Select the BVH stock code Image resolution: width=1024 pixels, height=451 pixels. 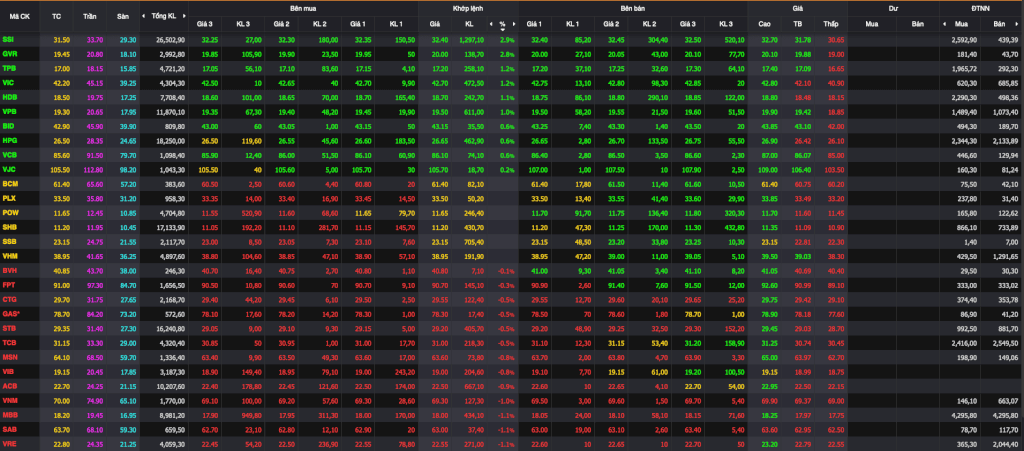coord(9,269)
